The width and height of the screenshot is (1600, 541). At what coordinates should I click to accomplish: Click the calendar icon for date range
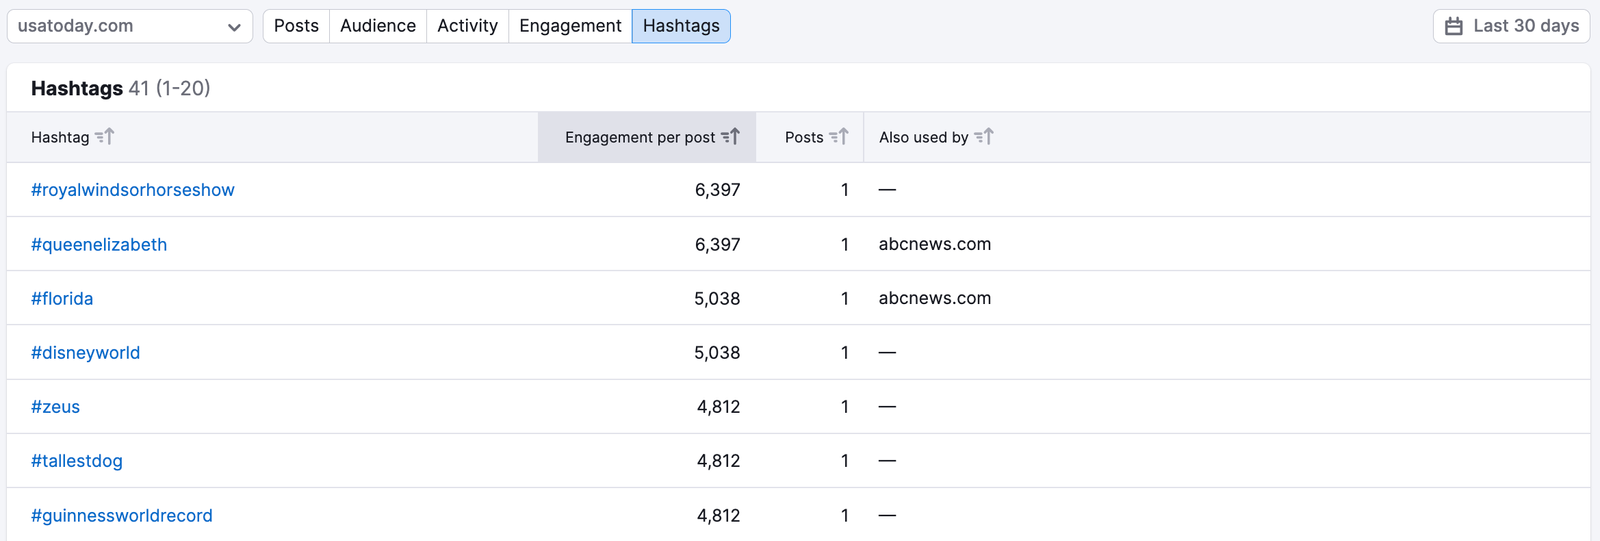pyautogui.click(x=1454, y=26)
